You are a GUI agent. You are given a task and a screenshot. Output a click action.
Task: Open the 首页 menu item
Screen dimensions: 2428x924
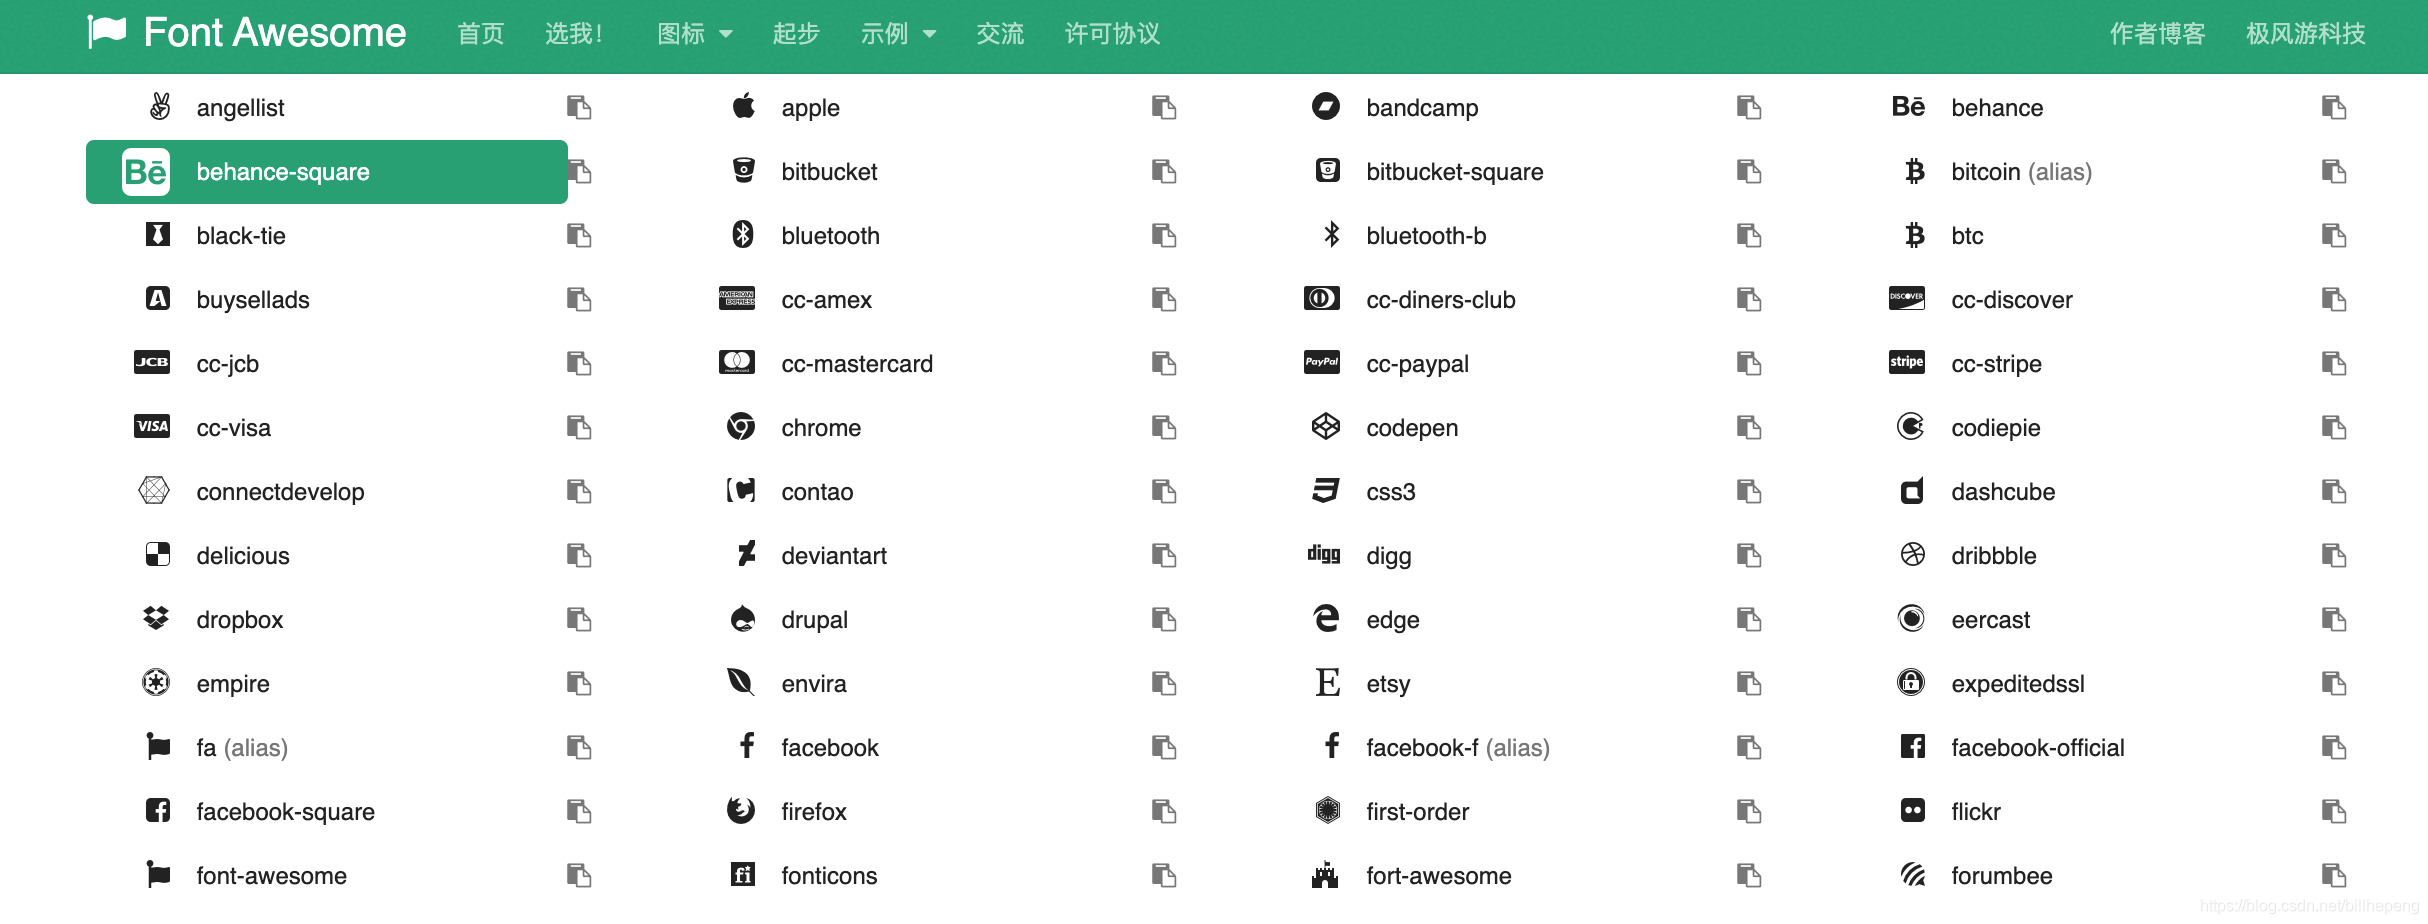480,33
